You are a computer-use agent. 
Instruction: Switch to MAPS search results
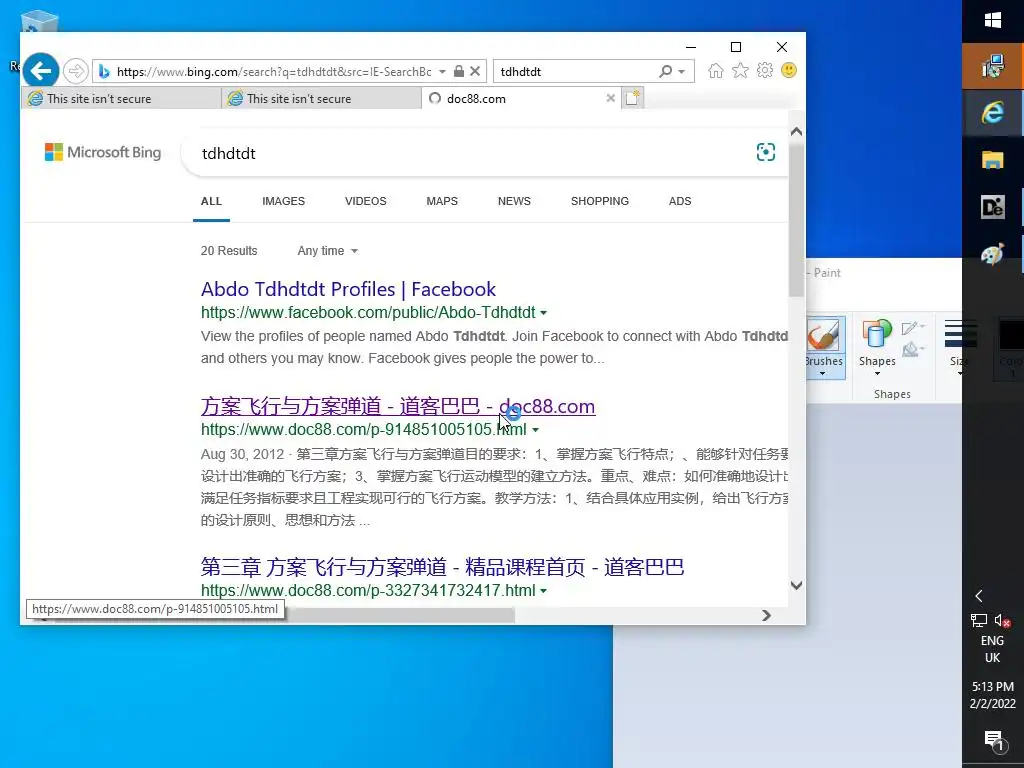pyautogui.click(x=442, y=201)
